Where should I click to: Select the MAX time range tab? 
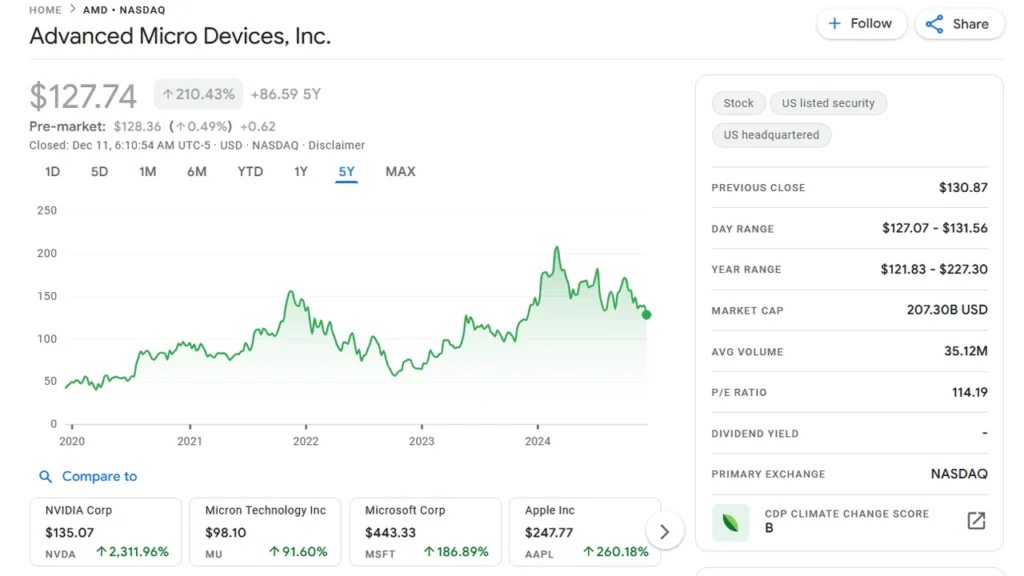pyautogui.click(x=400, y=172)
